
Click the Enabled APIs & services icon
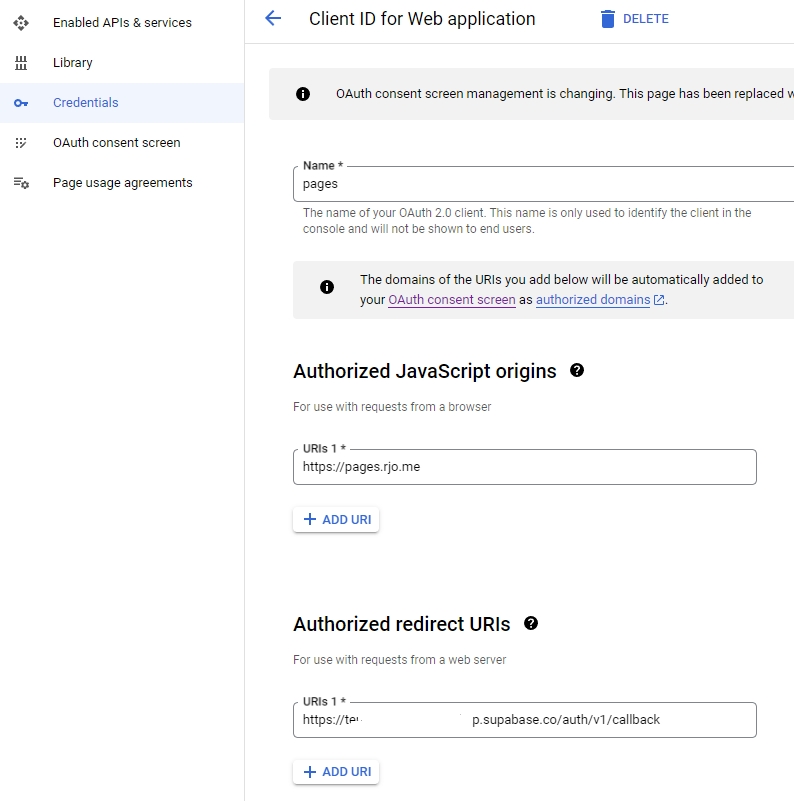21,22
